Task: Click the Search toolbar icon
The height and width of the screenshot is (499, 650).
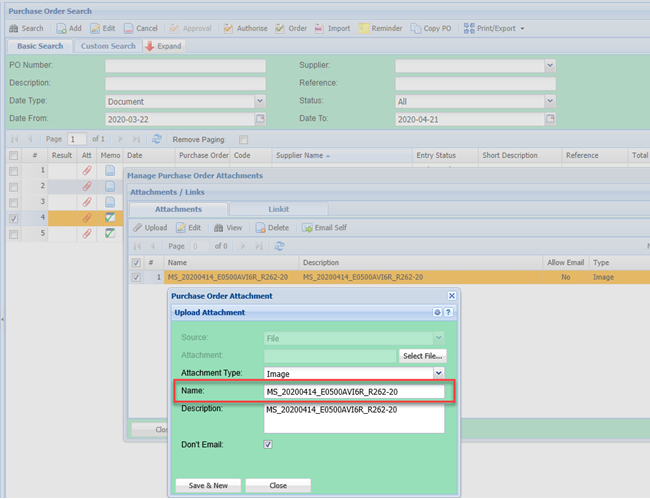Action: click(14, 28)
